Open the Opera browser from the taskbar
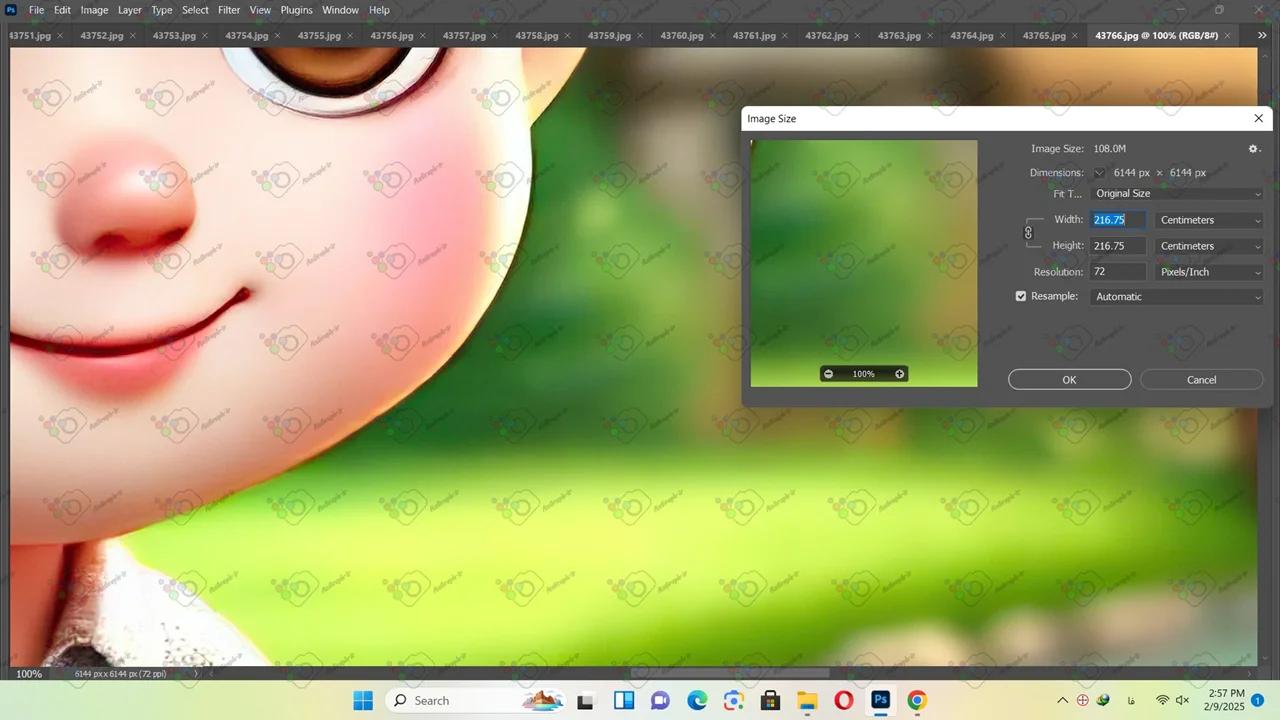Screen dimensions: 1280x720 coord(843,700)
